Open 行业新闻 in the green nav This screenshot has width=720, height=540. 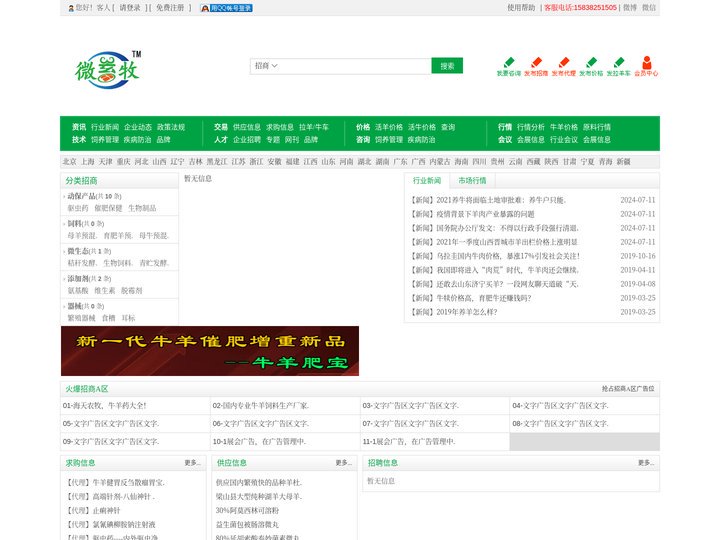click(105, 127)
